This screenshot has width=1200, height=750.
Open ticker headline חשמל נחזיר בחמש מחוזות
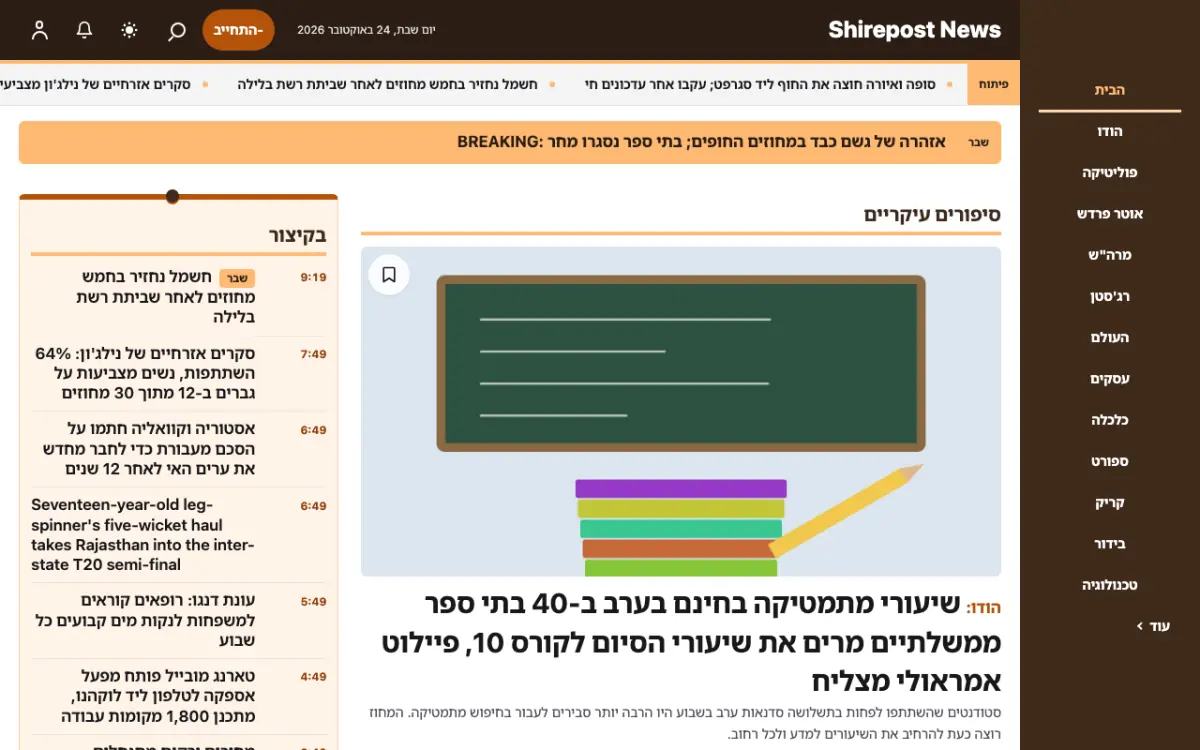tap(387, 84)
